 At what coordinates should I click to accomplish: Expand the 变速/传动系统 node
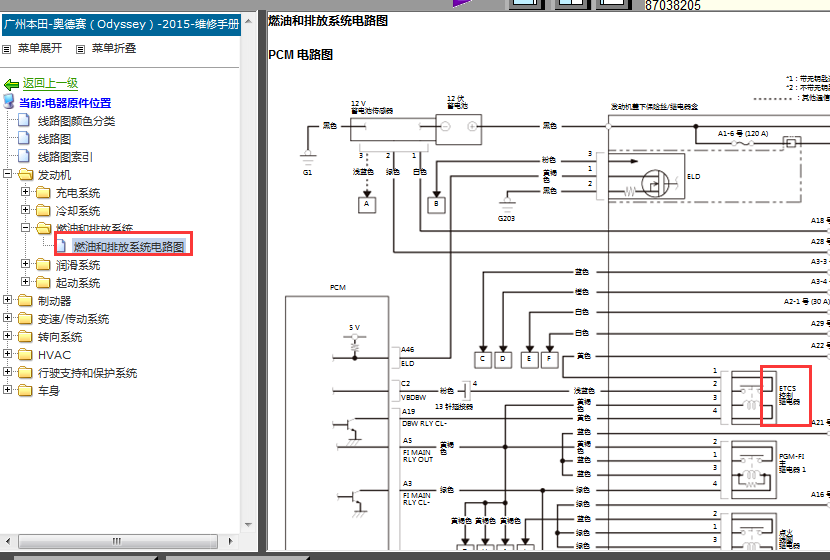(x=7, y=318)
